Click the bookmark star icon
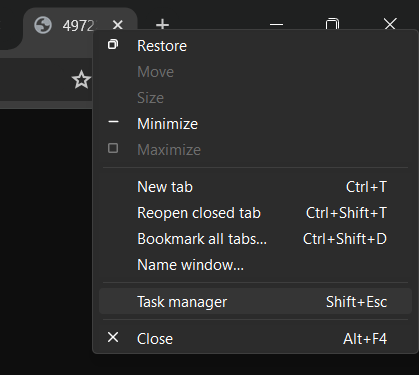 (x=81, y=80)
